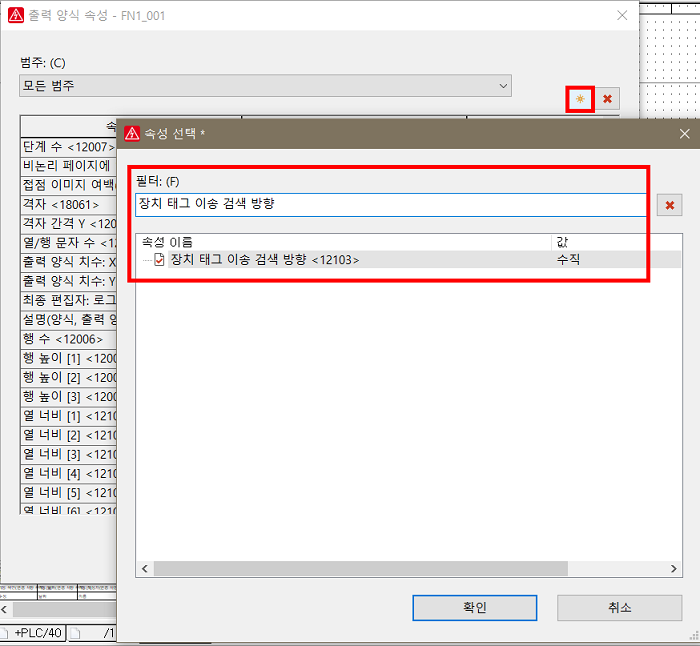Select the 비논리 페이지에 row
This screenshot has height=646, width=700.
(69, 166)
